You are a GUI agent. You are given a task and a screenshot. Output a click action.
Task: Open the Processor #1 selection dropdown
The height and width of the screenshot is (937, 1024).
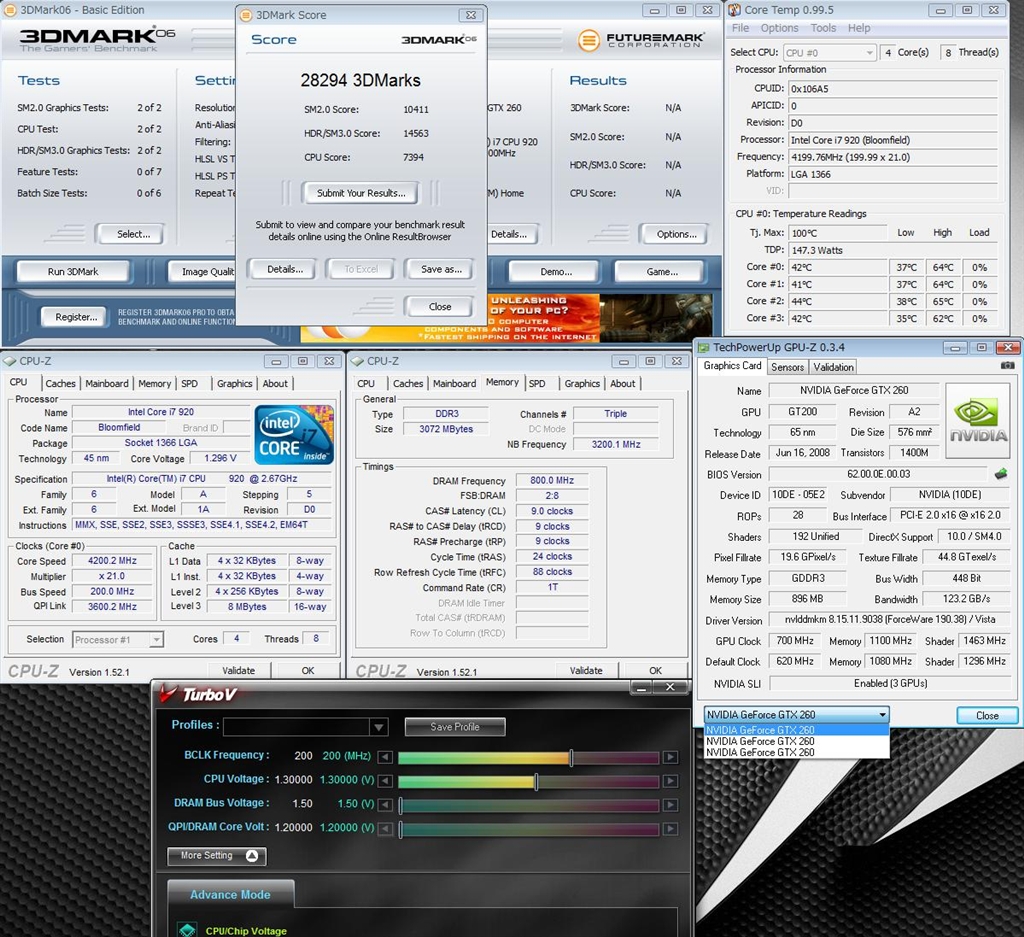(x=156, y=639)
